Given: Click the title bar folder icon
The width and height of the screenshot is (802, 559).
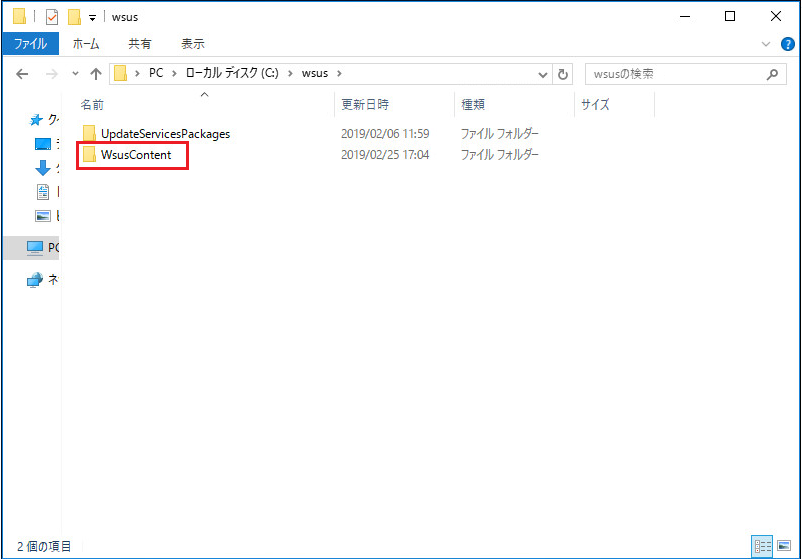Looking at the screenshot, I should tap(19, 16).
